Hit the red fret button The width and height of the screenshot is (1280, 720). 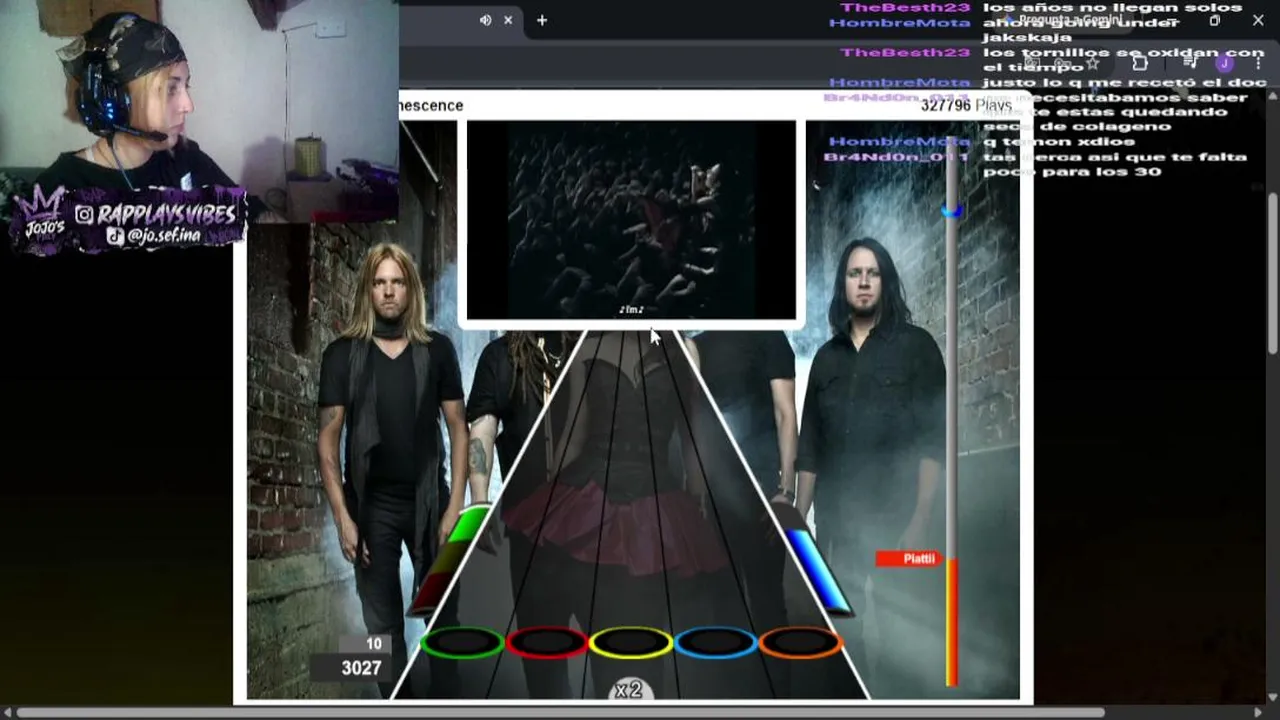click(x=547, y=643)
